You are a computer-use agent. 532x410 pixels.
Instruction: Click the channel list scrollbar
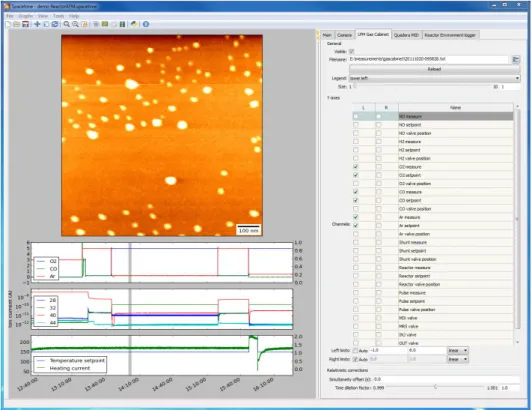click(x=517, y=219)
